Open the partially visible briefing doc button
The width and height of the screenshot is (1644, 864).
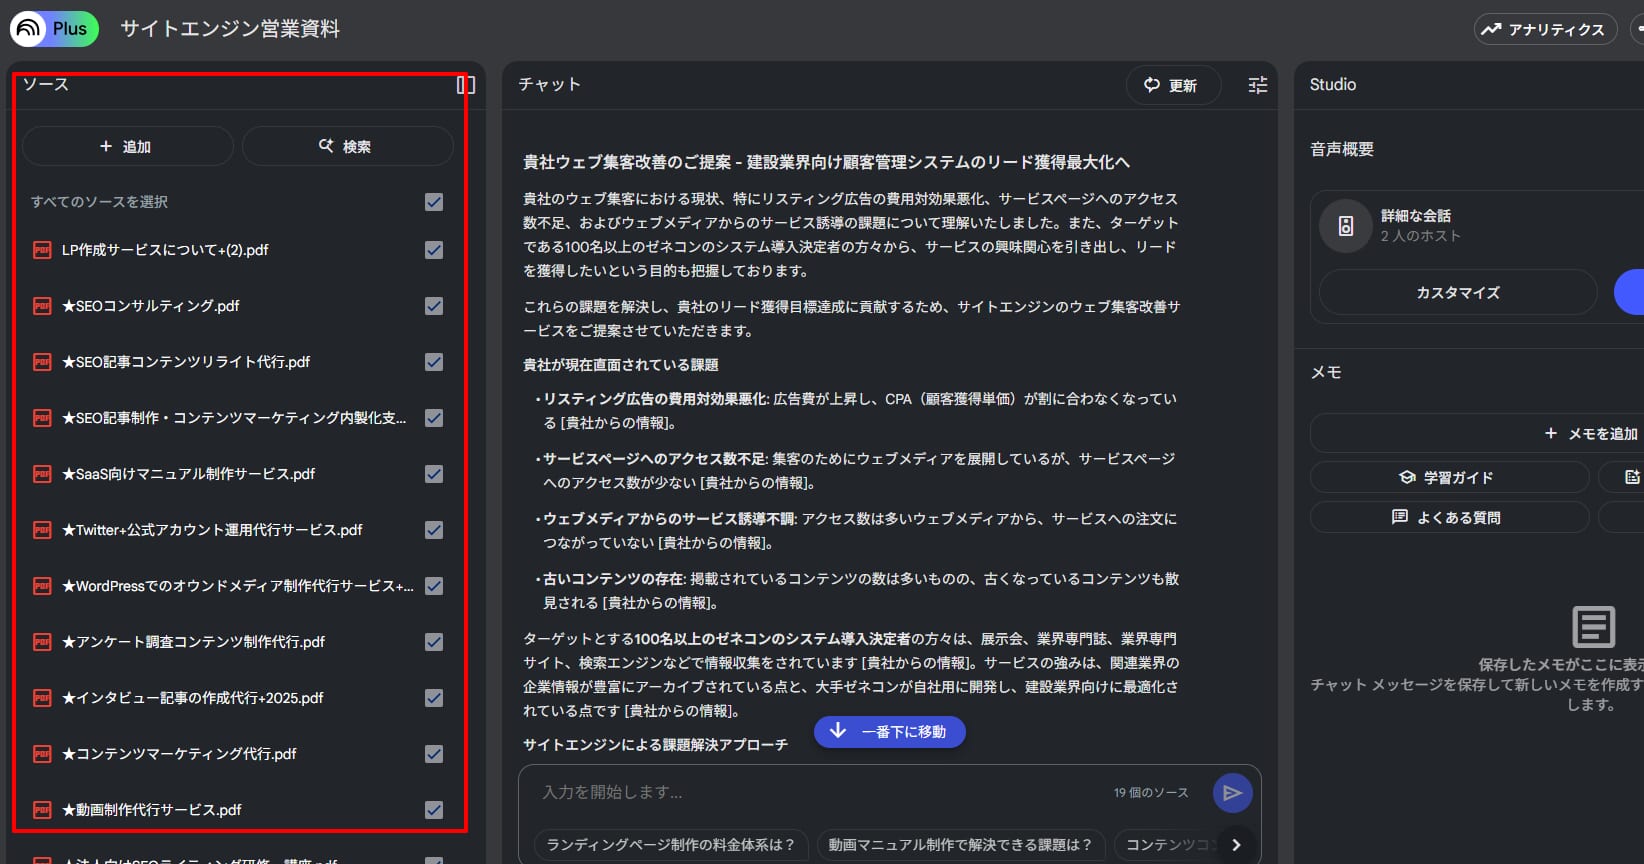1621,477
